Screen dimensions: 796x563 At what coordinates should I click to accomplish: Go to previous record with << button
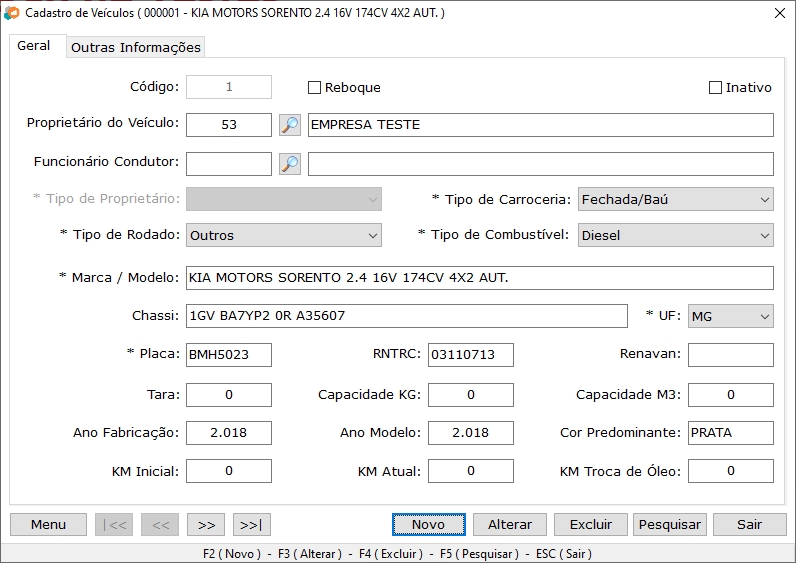(x=160, y=525)
